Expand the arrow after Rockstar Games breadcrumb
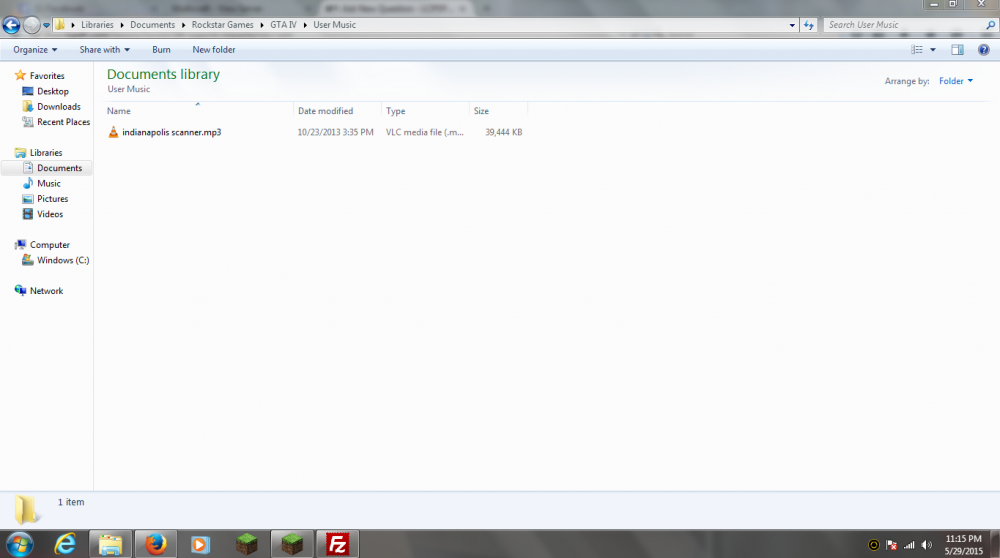Image resolution: width=1000 pixels, height=558 pixels. click(262, 25)
